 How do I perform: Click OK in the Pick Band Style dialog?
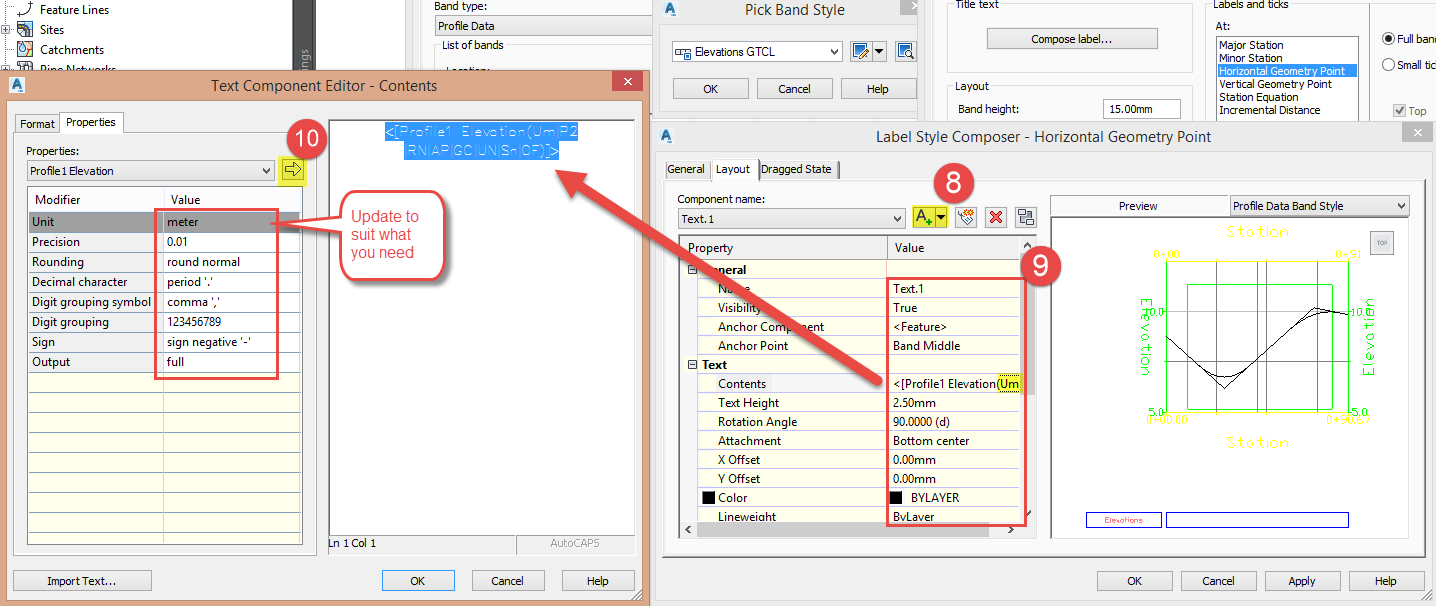(711, 89)
